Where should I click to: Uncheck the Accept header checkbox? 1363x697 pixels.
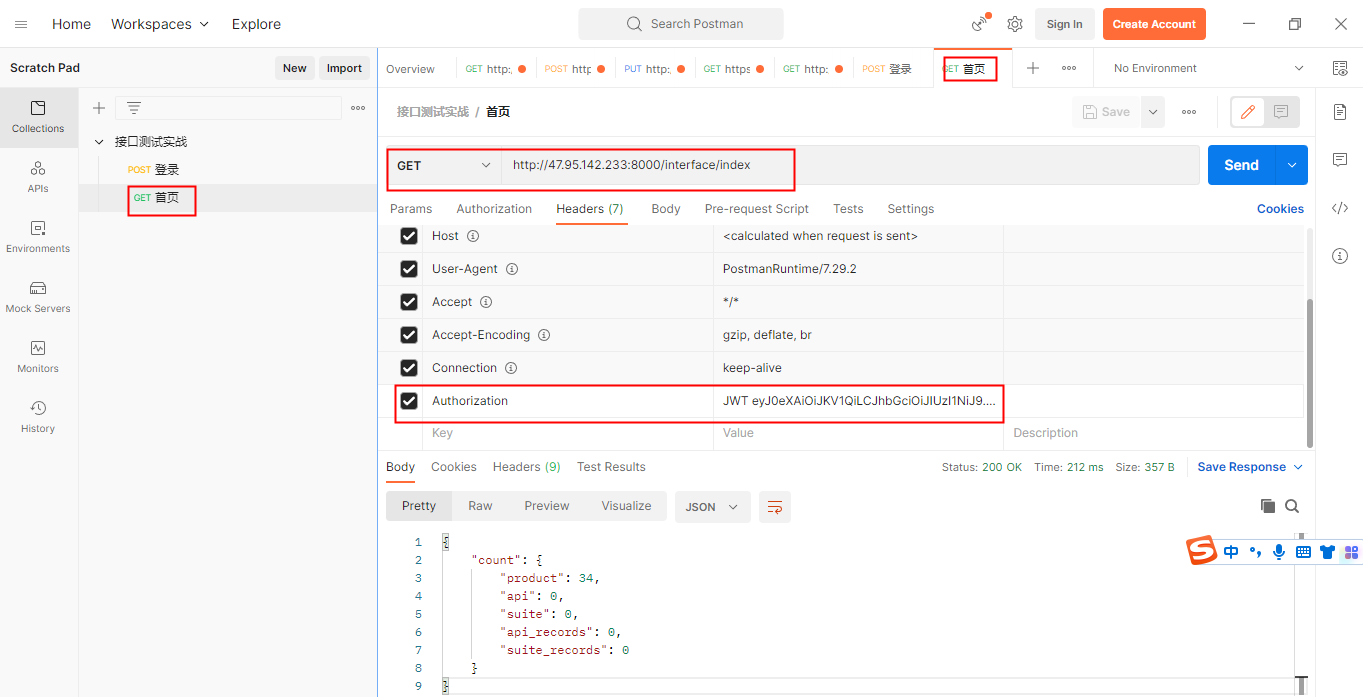pos(409,302)
